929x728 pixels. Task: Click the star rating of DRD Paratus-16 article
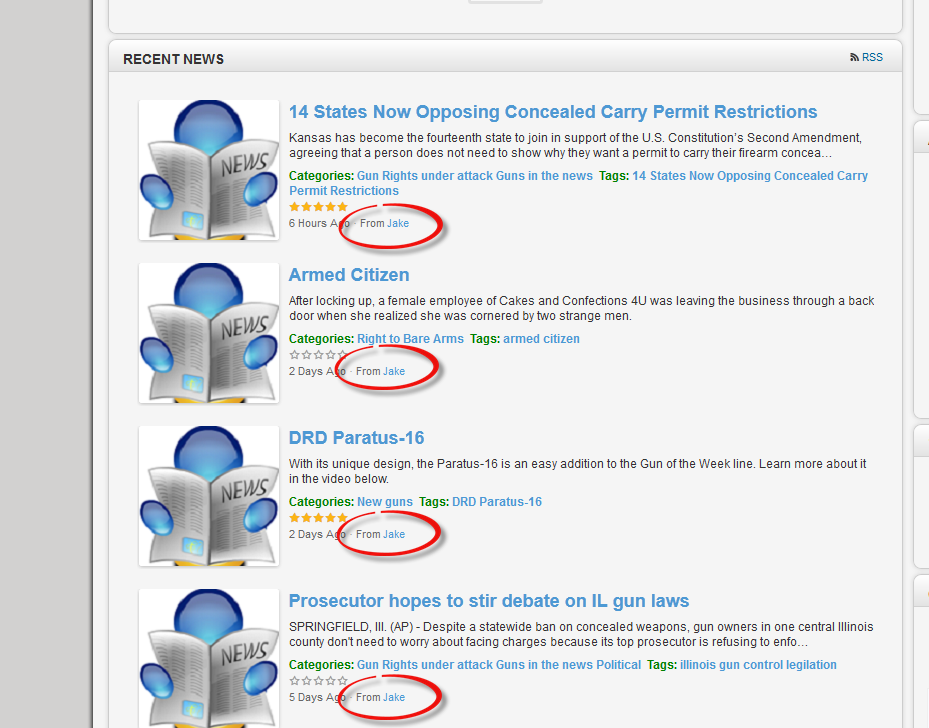click(x=318, y=518)
